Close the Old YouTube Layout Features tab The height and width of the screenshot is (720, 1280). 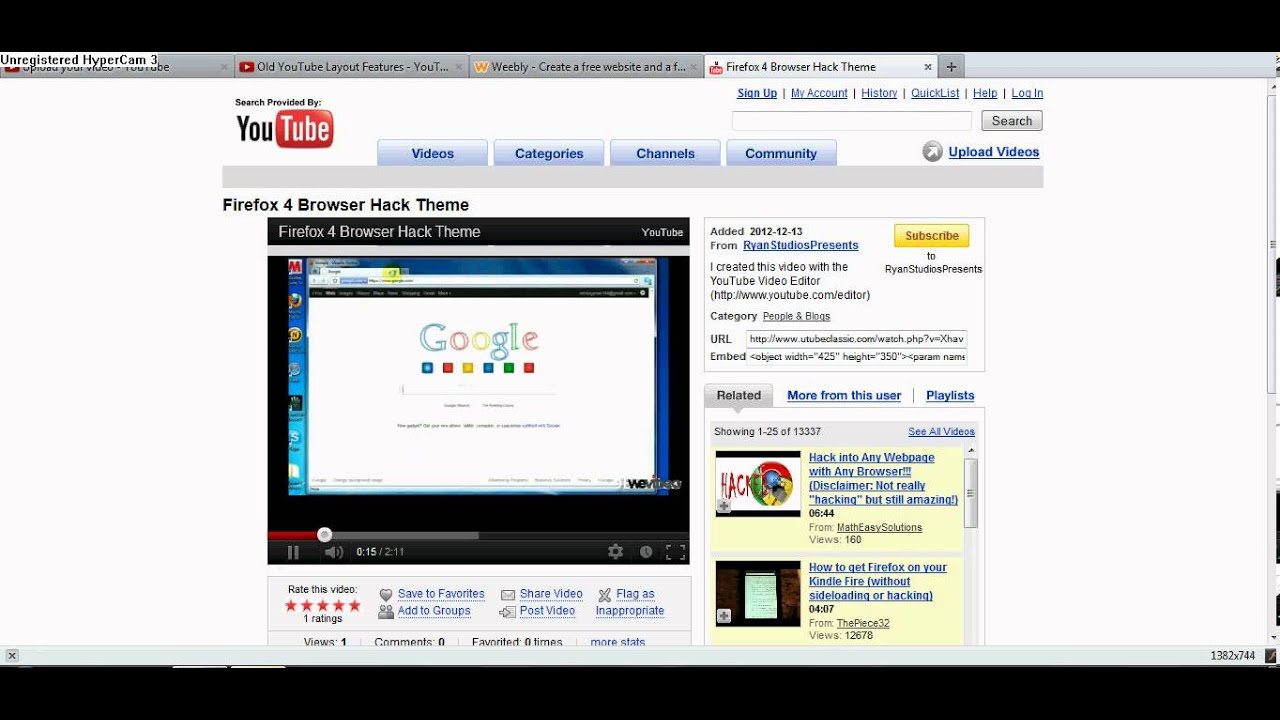(x=459, y=67)
